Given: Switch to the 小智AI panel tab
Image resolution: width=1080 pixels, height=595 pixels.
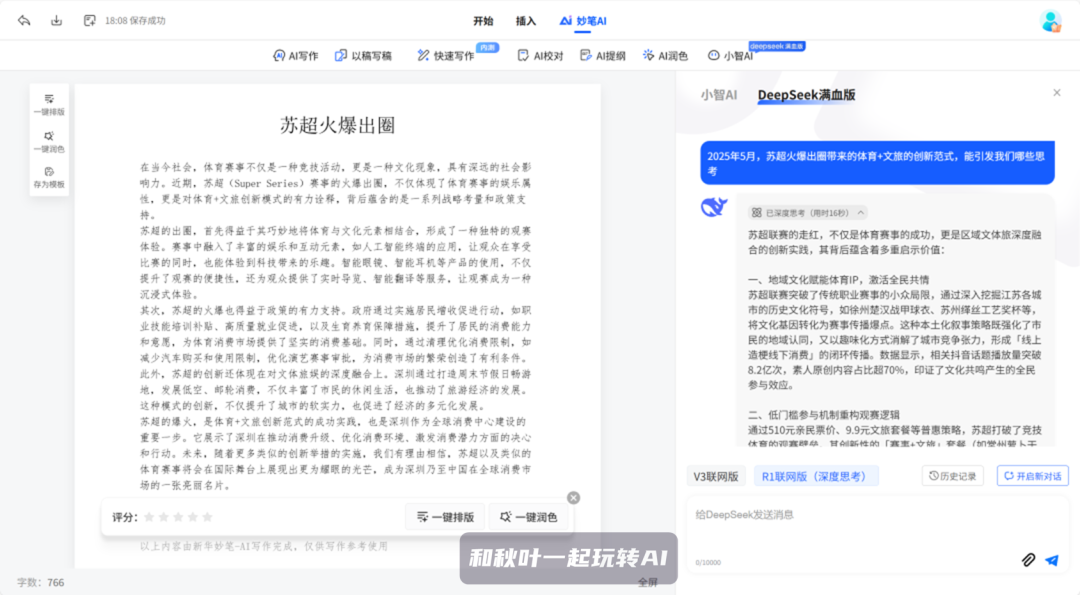Looking at the screenshot, I should pyautogui.click(x=718, y=95).
